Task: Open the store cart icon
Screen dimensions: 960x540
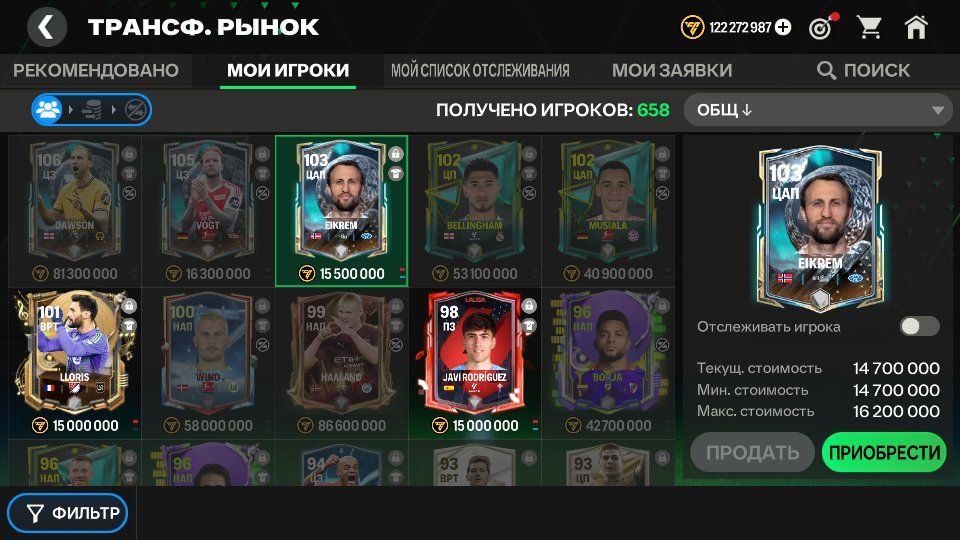Action: 869,28
